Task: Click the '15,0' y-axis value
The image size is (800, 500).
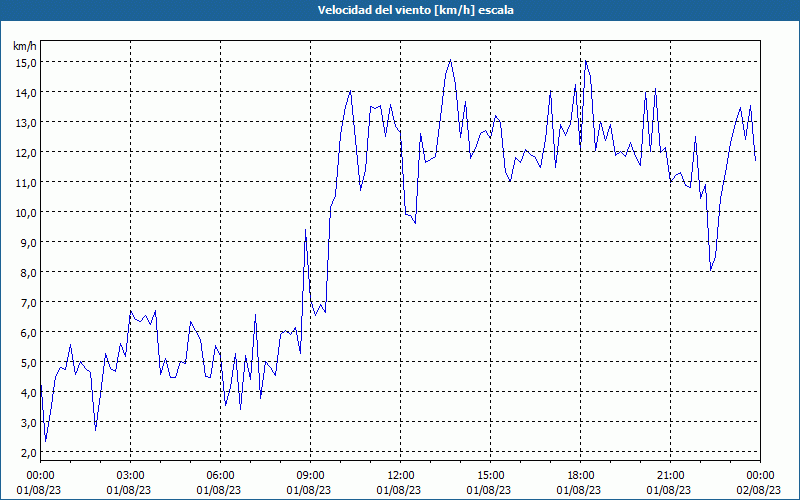Action: [26, 63]
